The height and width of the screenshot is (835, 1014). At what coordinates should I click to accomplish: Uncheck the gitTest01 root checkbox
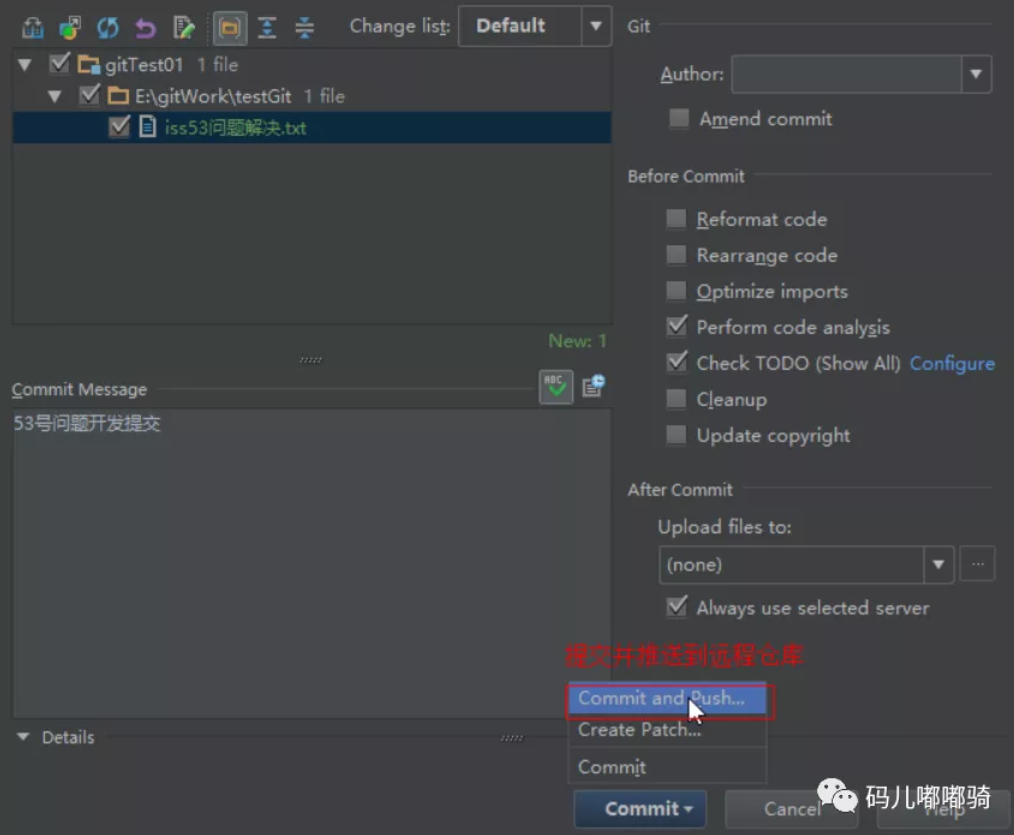(x=59, y=63)
